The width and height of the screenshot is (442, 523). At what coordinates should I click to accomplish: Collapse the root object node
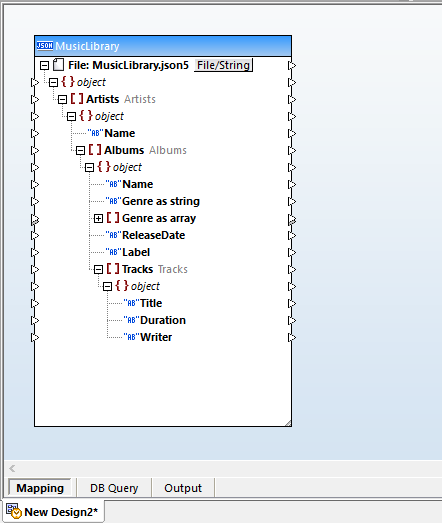click(53, 82)
